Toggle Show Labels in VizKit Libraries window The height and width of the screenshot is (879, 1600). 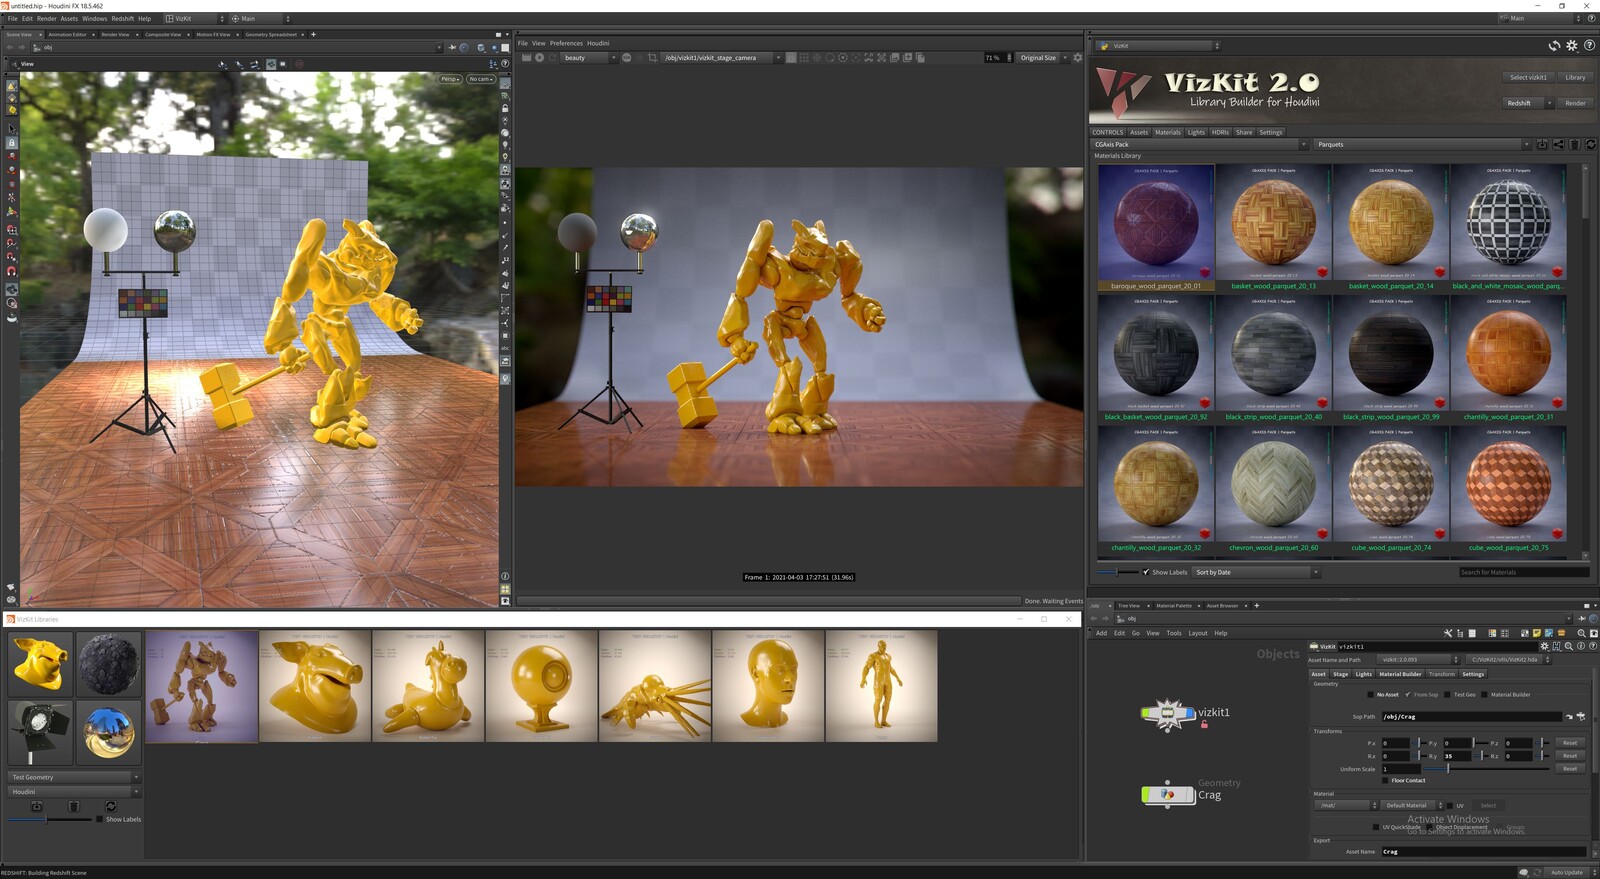99,819
